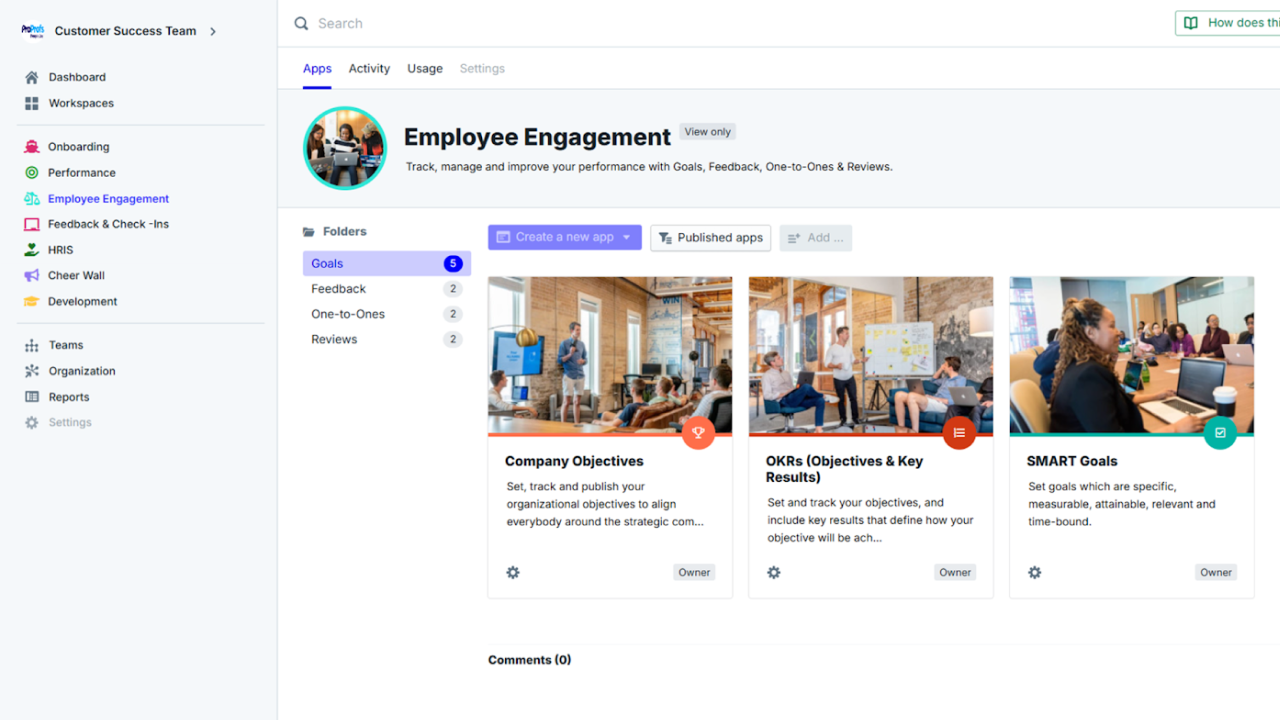Open settings gear on SMART Goals card
Viewport: 1280px width, 720px height.
coord(1035,573)
